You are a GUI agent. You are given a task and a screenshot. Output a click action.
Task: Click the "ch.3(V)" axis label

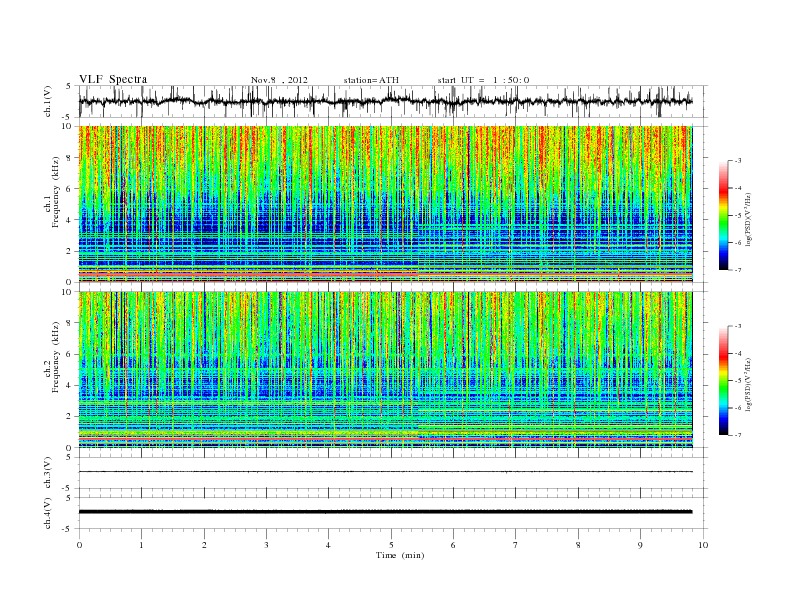(x=48, y=473)
